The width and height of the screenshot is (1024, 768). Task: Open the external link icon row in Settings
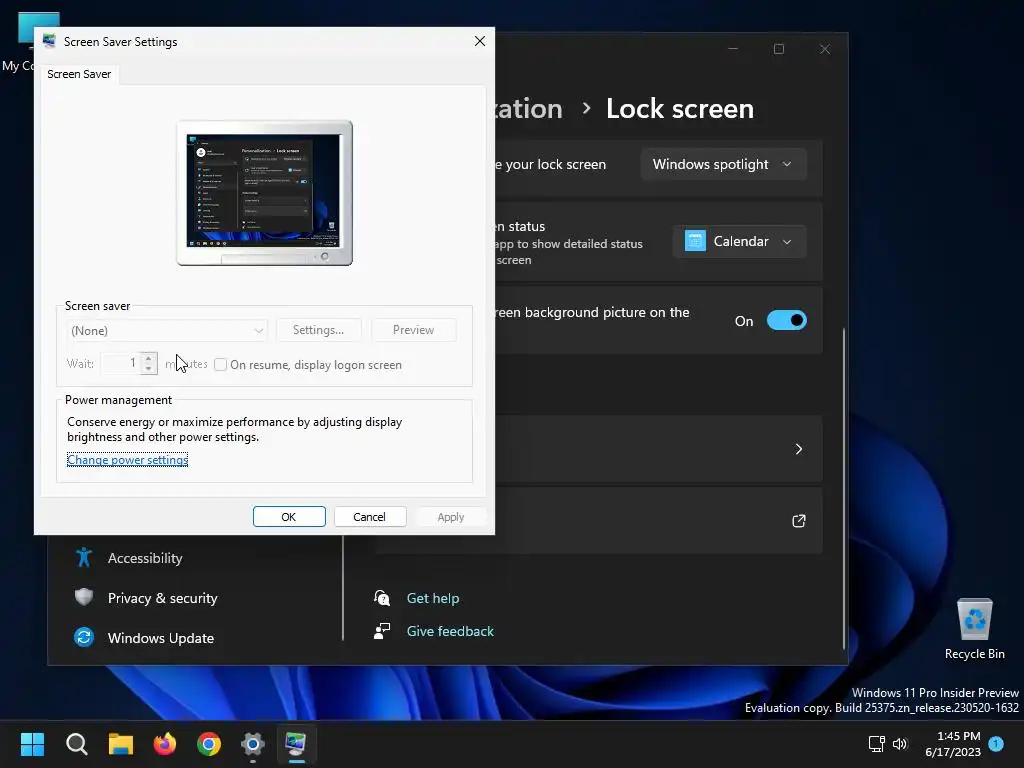(x=798, y=520)
